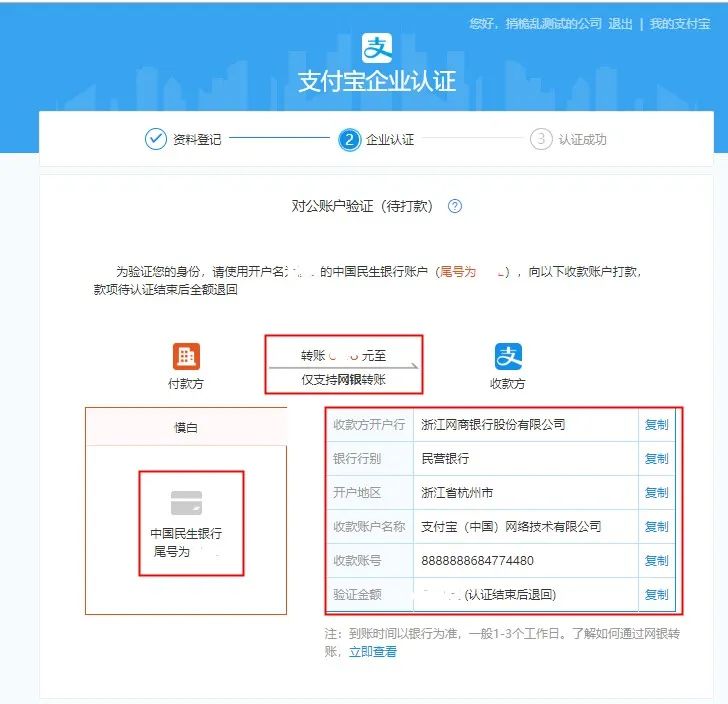Image resolution: width=728 pixels, height=704 pixels.
Task: Copy the 验证金额 amount
Action: click(x=656, y=594)
